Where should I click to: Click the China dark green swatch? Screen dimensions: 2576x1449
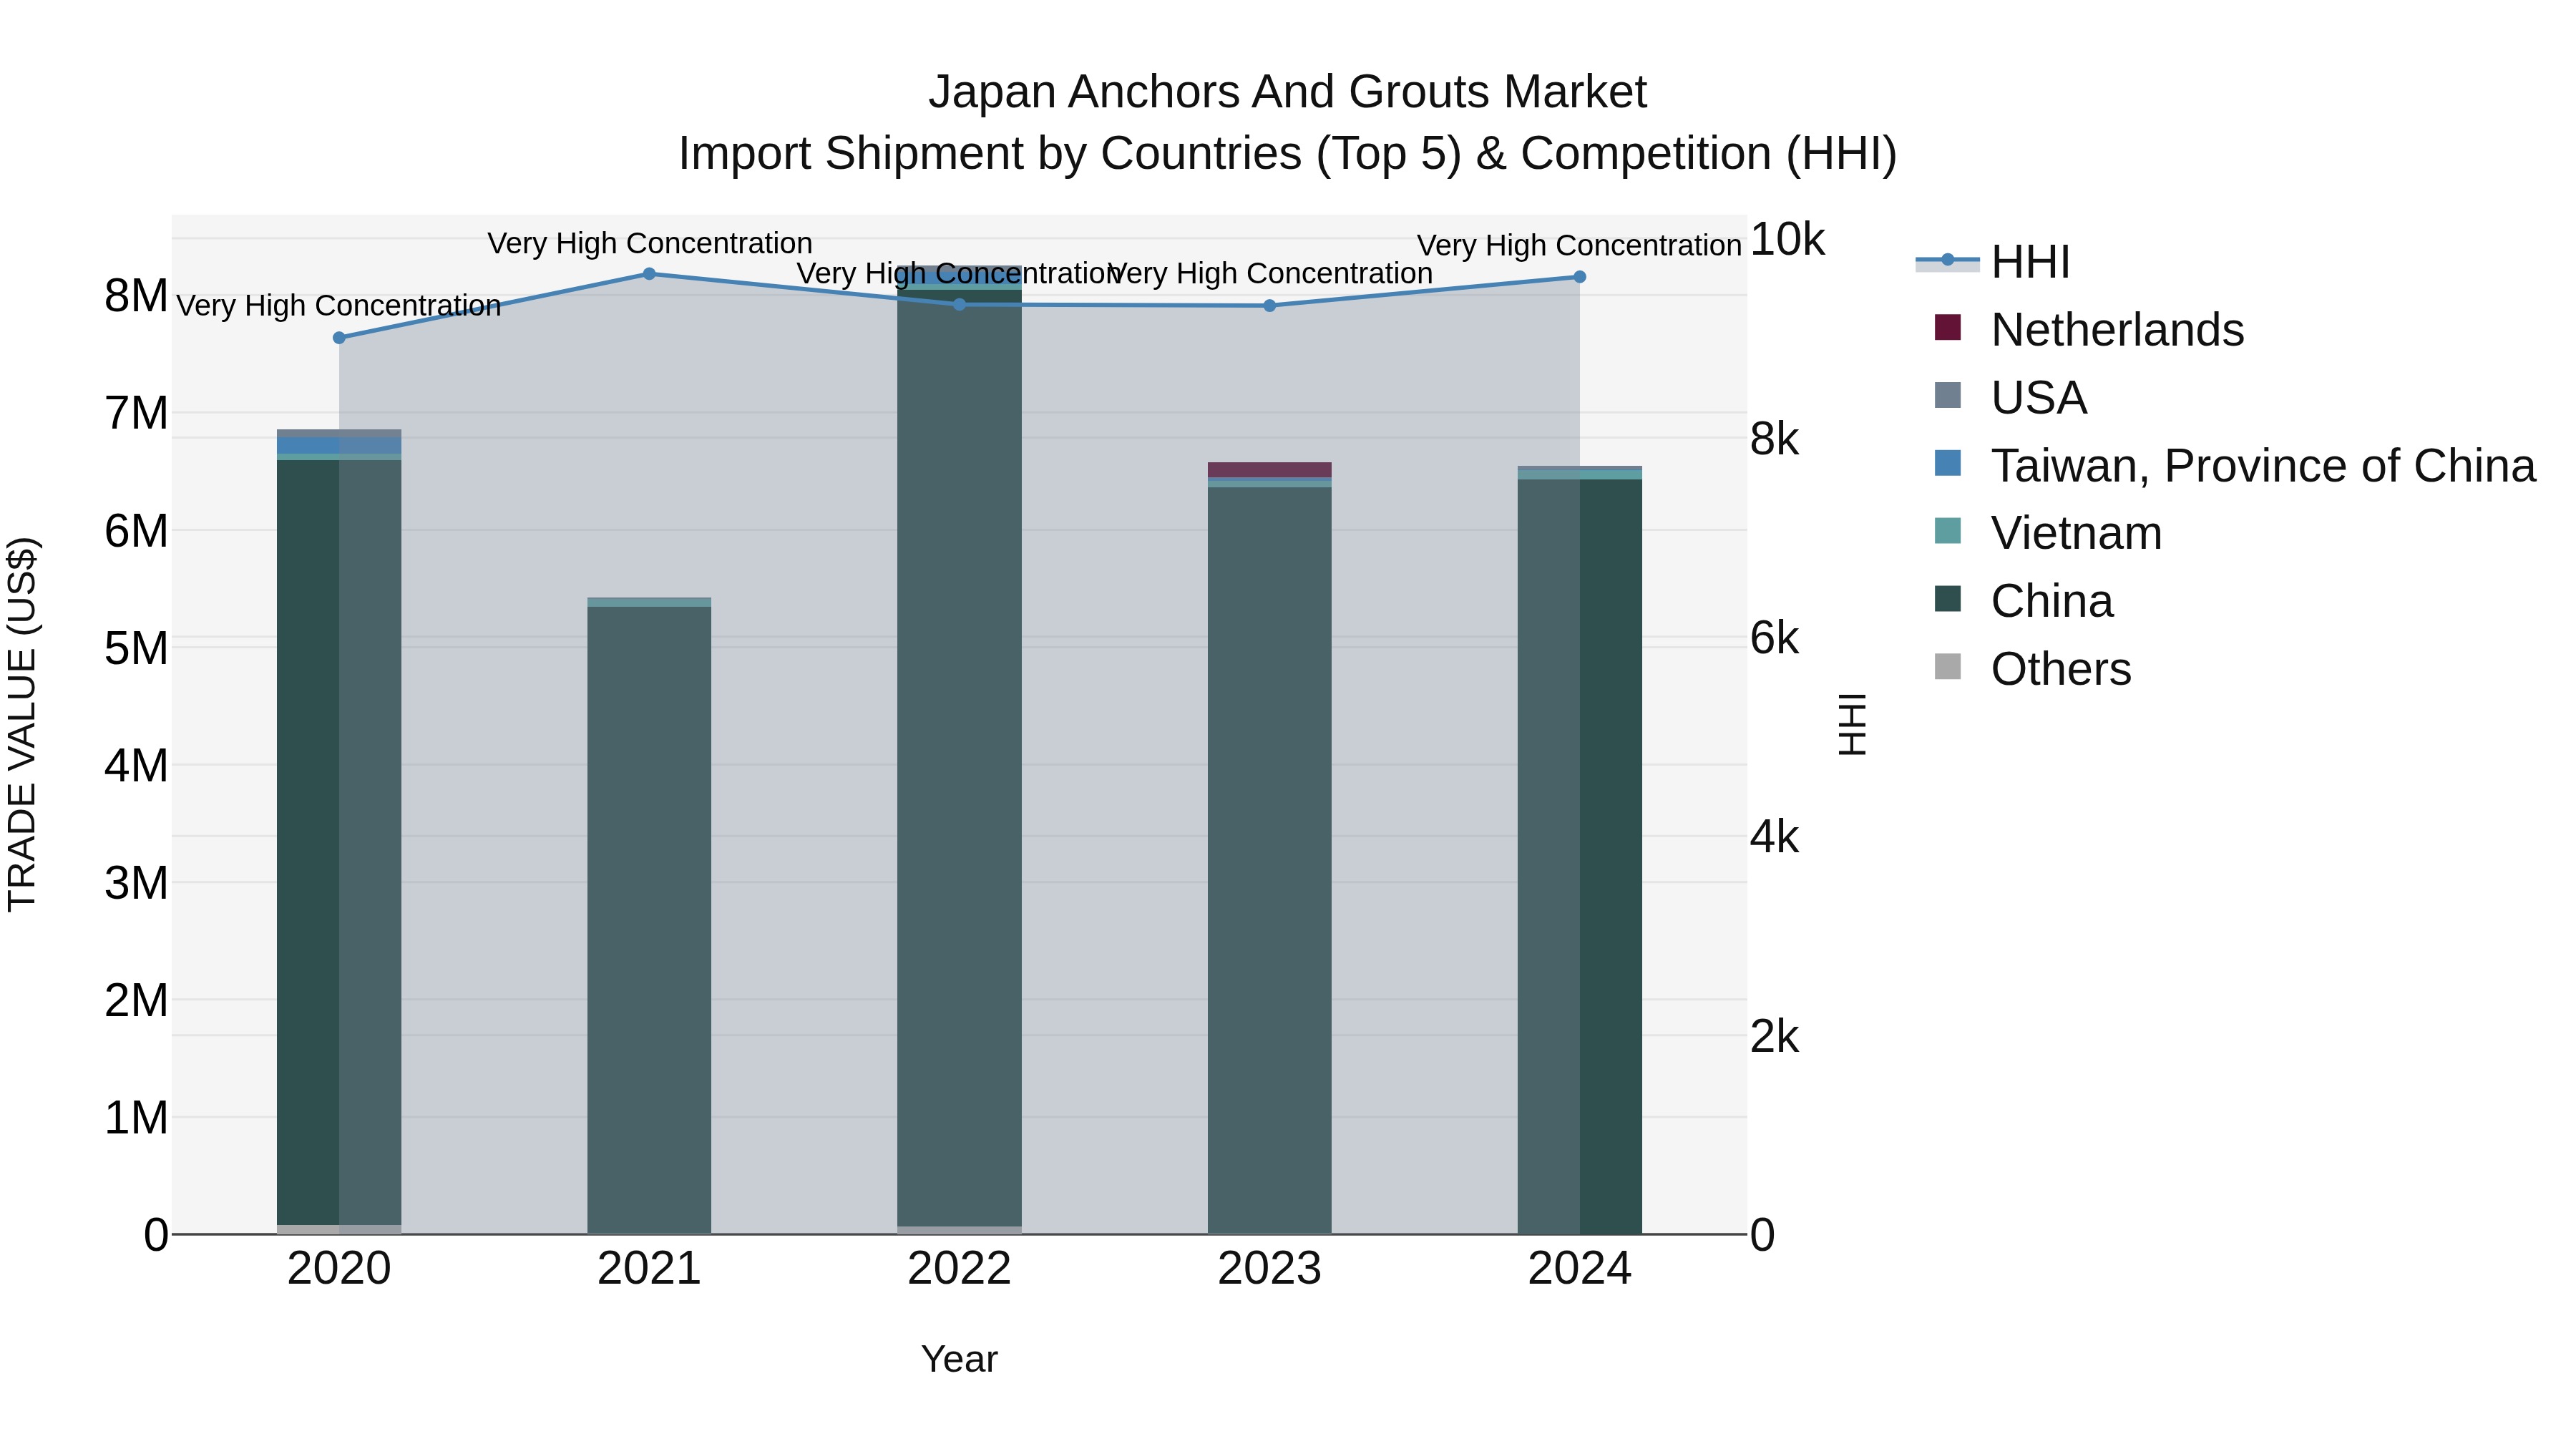pos(1947,598)
